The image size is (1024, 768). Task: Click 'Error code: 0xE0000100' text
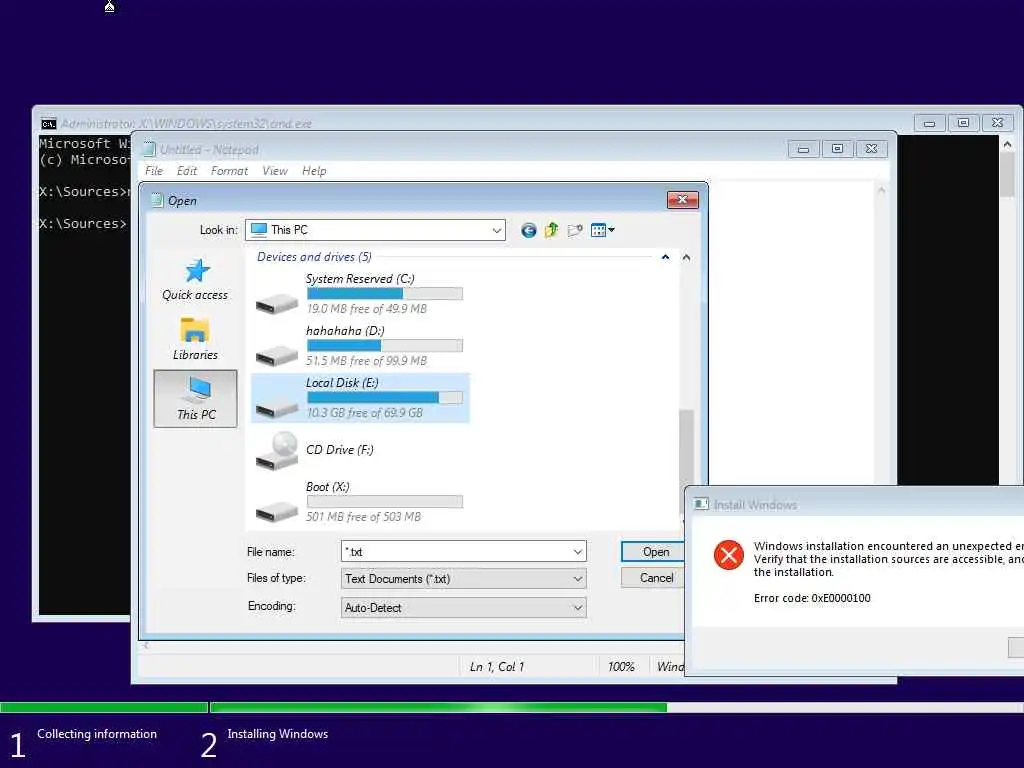(812, 598)
